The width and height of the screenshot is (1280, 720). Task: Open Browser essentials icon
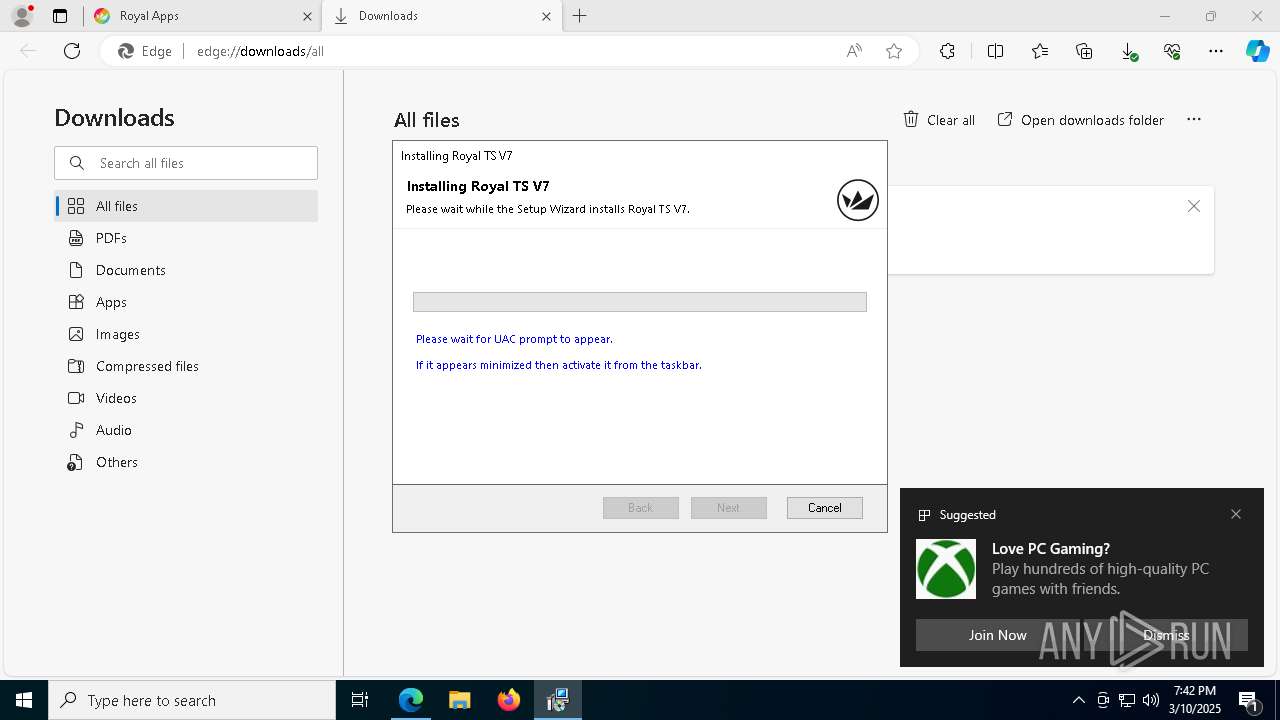tap(1172, 51)
